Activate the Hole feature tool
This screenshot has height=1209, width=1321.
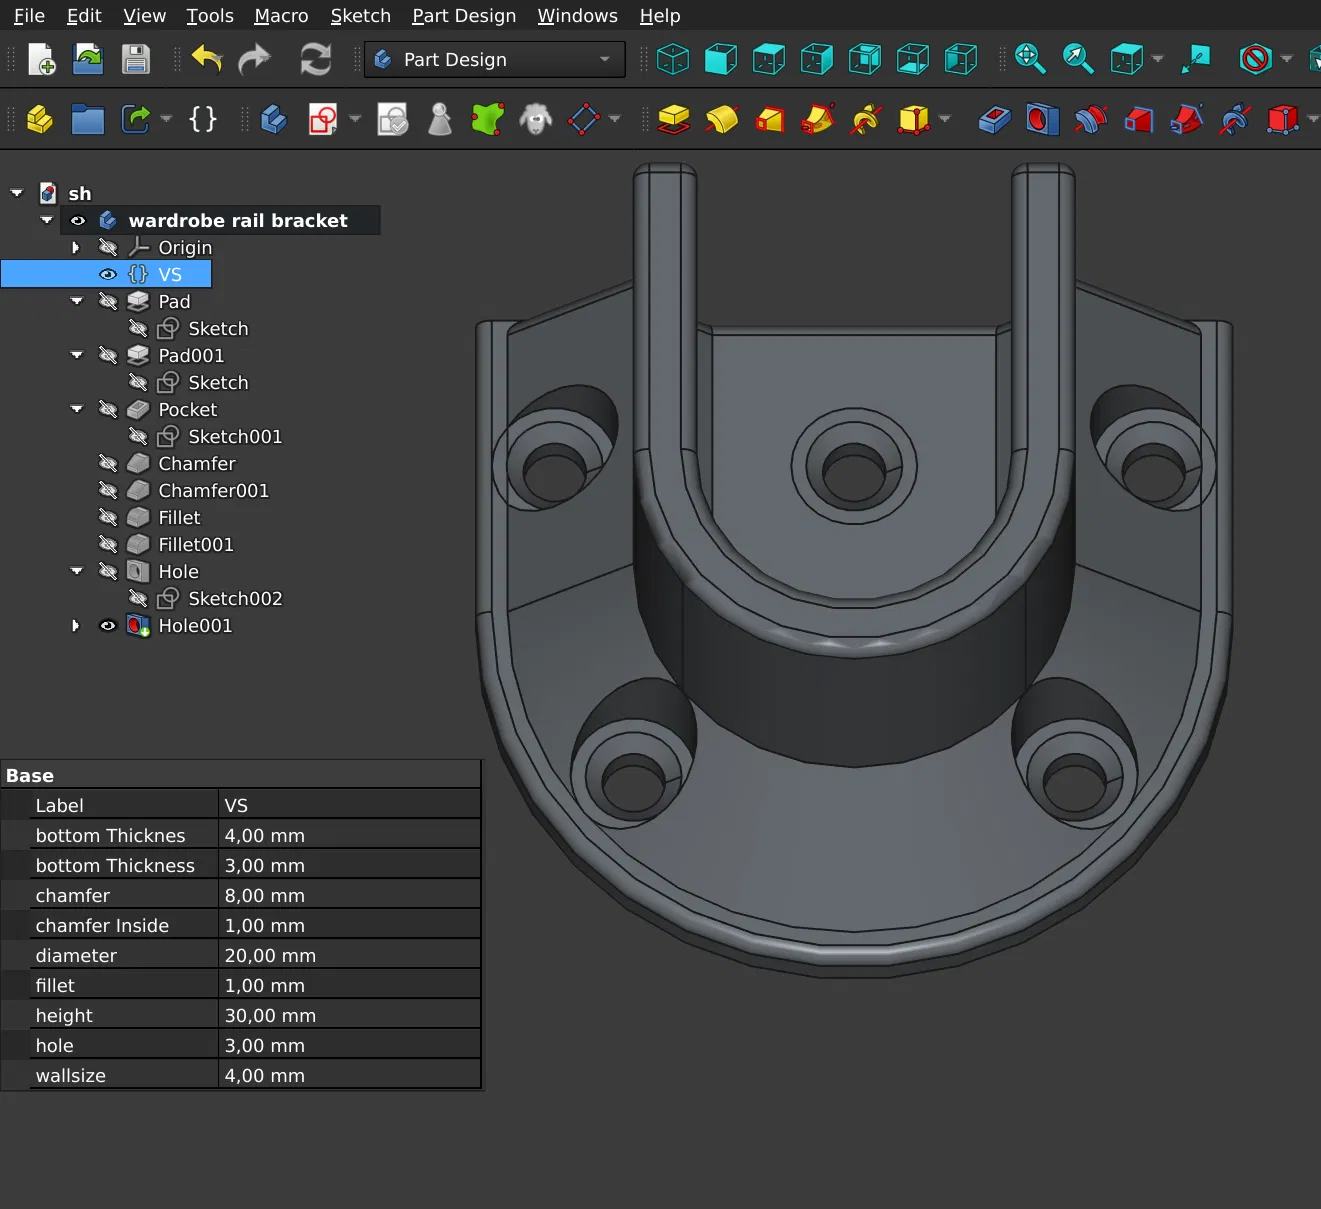tap(1042, 120)
